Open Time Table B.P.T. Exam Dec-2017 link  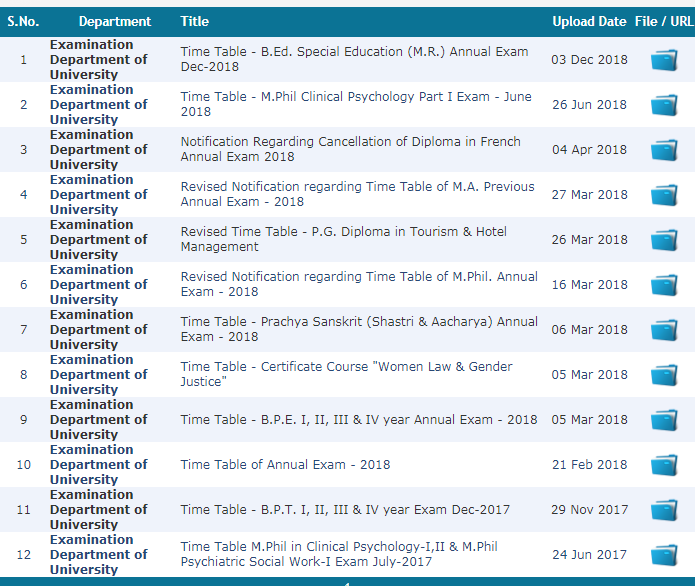click(345, 509)
